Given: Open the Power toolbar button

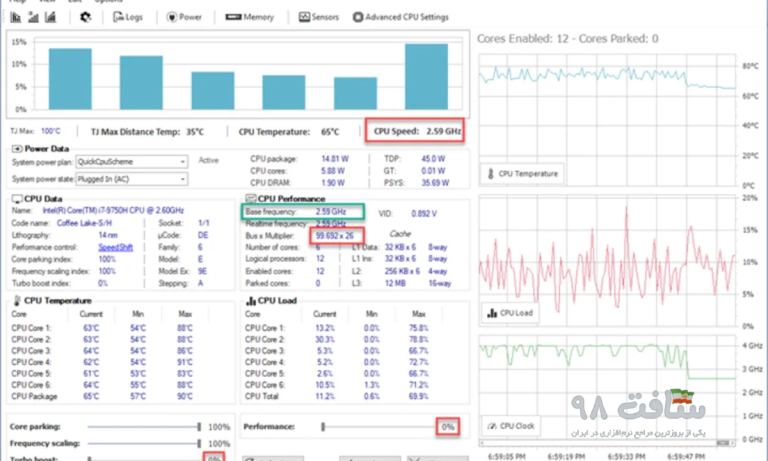Looking at the screenshot, I should [184, 17].
